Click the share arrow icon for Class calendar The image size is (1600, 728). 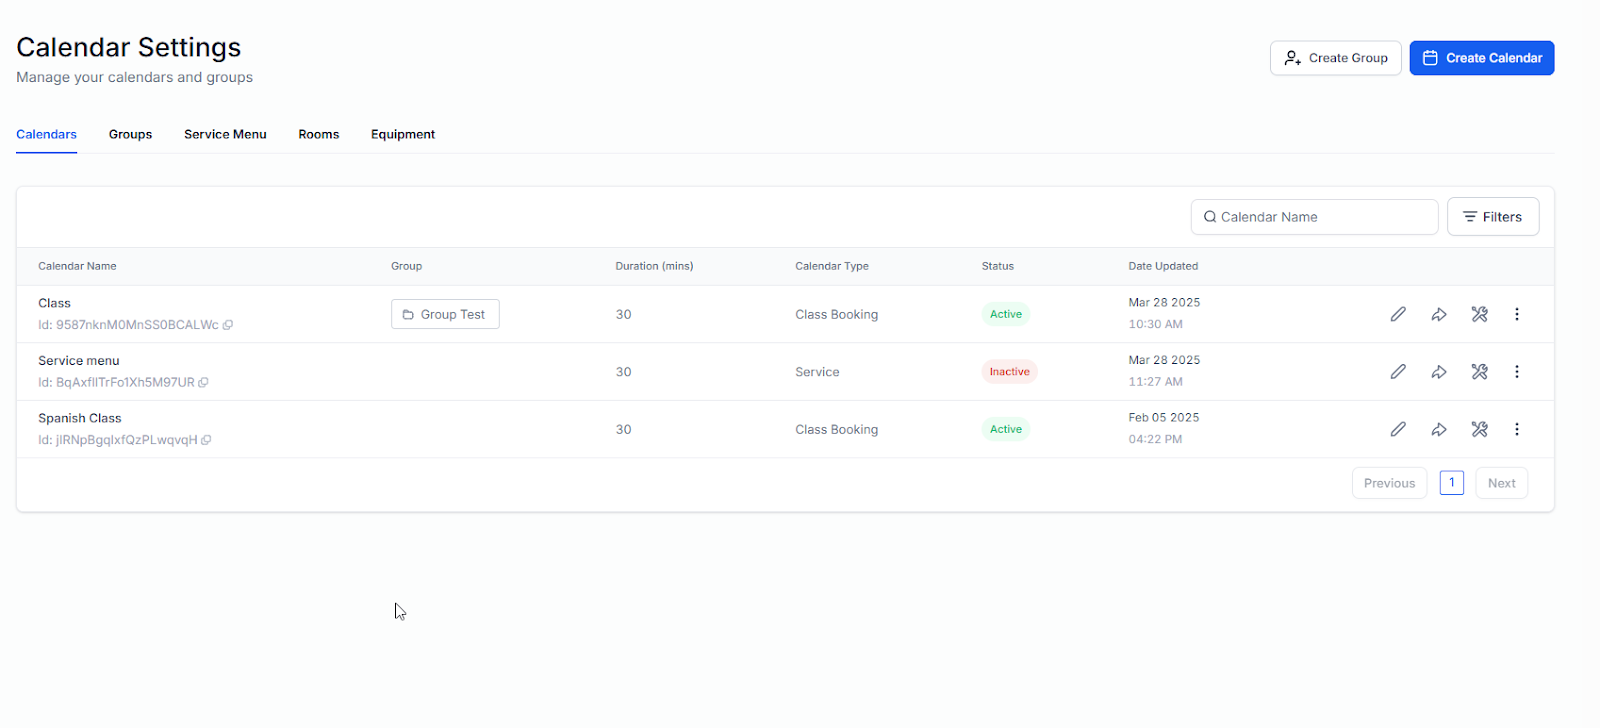point(1439,314)
